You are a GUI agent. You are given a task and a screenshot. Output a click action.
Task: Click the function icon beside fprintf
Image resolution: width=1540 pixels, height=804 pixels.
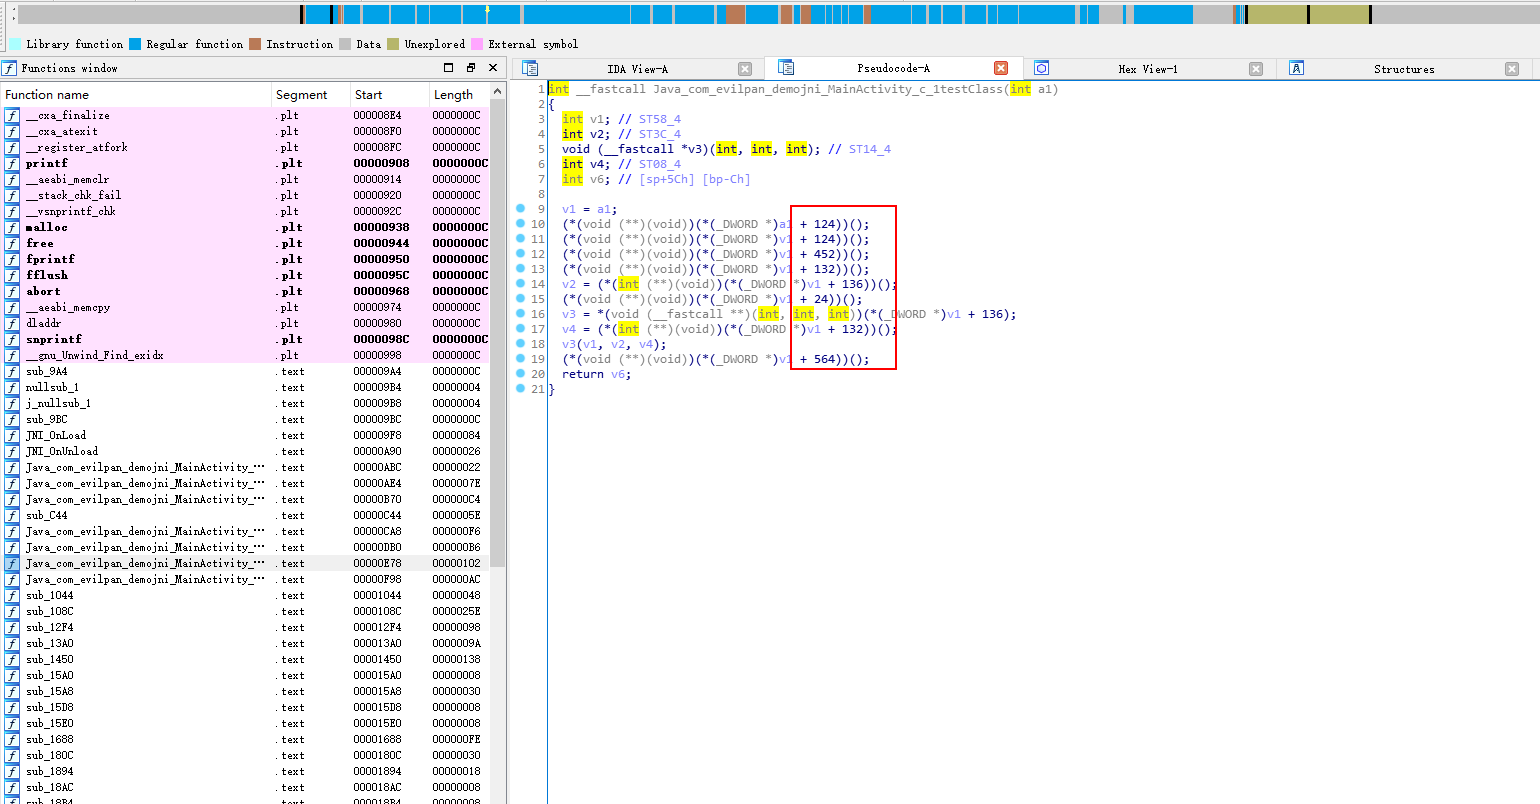(x=12, y=259)
